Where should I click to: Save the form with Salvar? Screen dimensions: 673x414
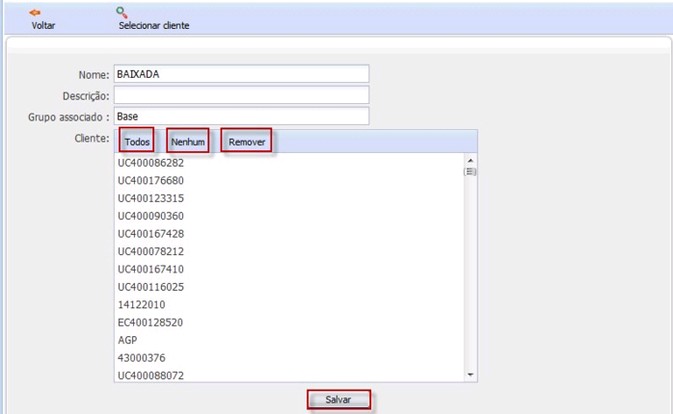coord(339,400)
